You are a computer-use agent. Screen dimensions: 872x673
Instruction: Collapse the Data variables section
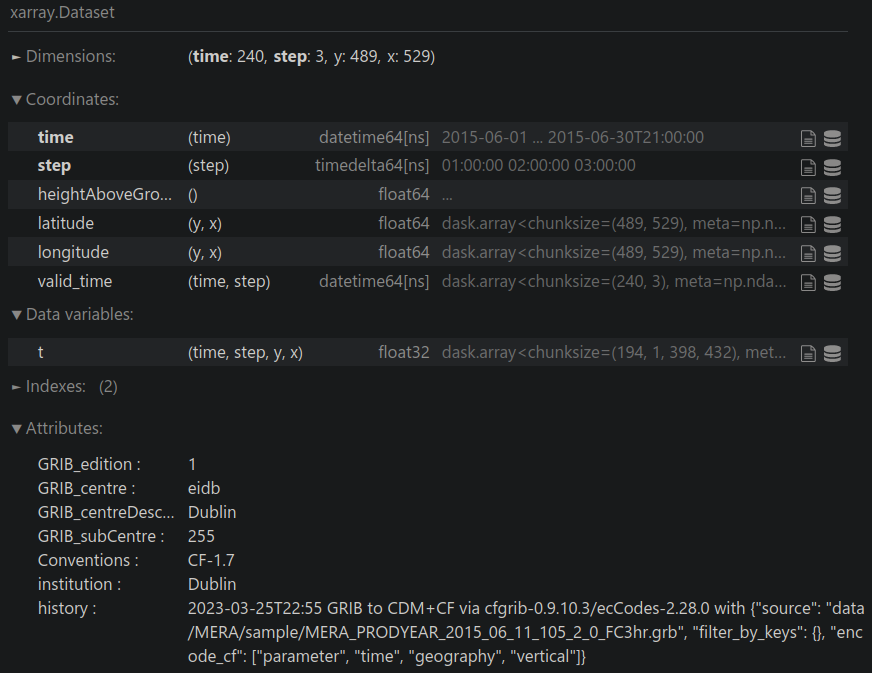(x=72, y=315)
